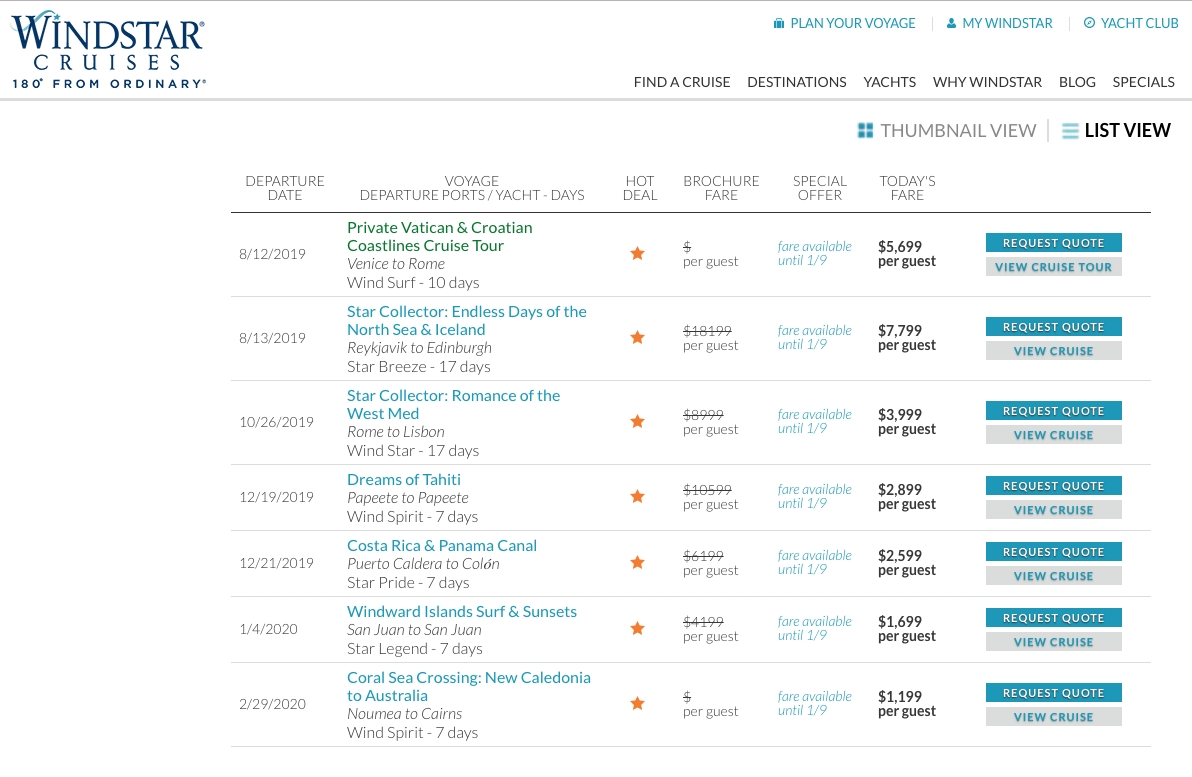The width and height of the screenshot is (1192, 777).
Task: Click the grid icon for Thumbnail View
Action: pos(865,131)
